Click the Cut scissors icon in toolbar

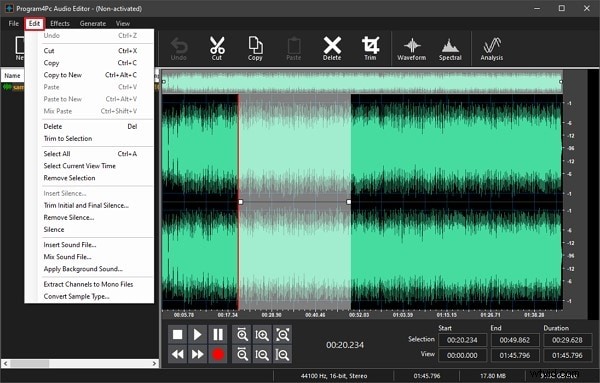tap(217, 48)
